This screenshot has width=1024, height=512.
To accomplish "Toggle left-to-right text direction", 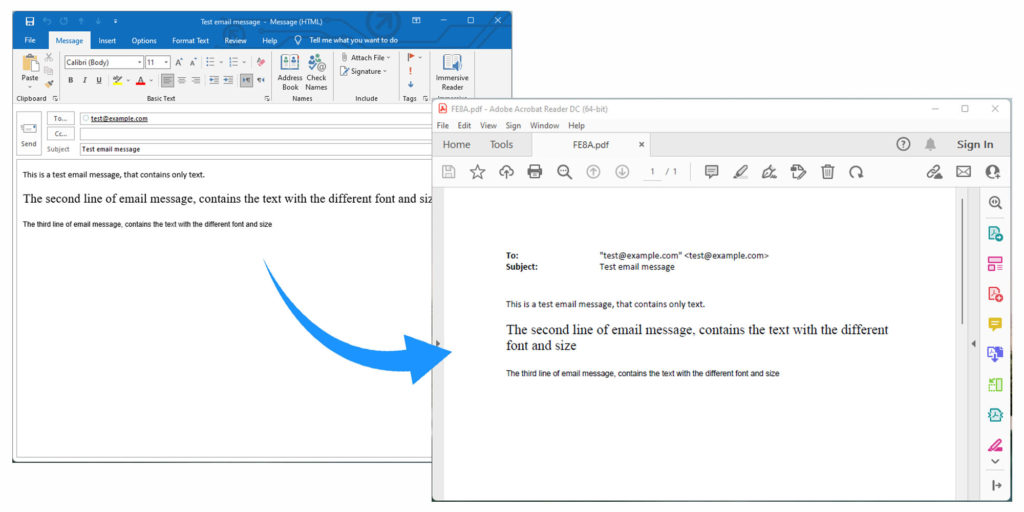I will 246,80.
